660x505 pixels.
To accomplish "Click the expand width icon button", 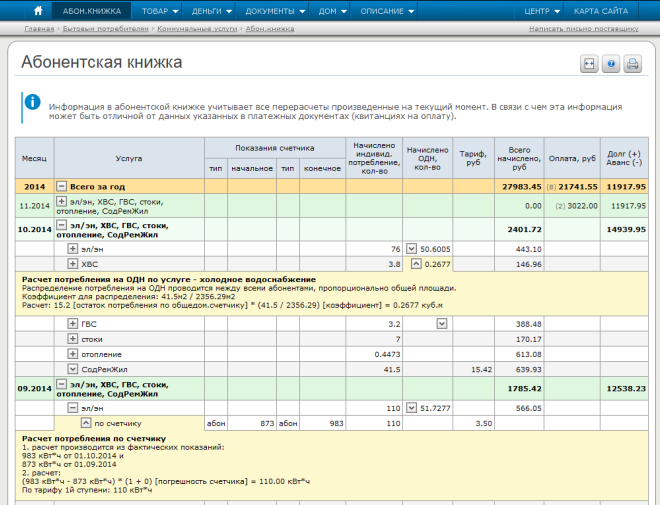I will [x=589, y=64].
